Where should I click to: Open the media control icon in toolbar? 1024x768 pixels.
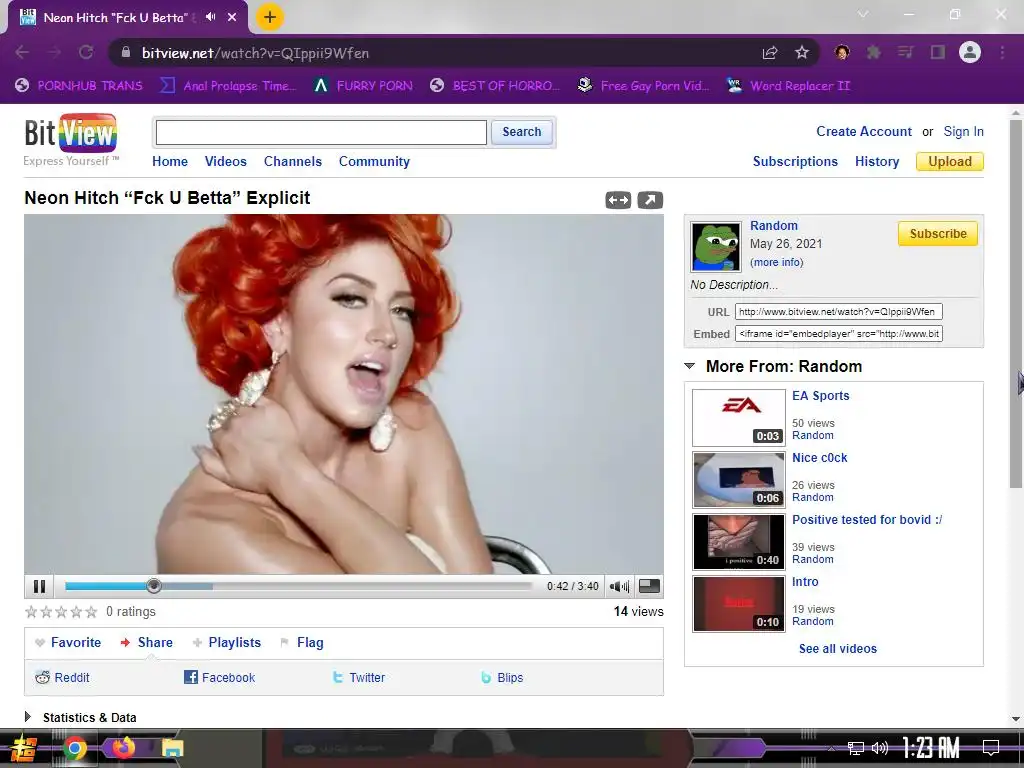(905, 52)
